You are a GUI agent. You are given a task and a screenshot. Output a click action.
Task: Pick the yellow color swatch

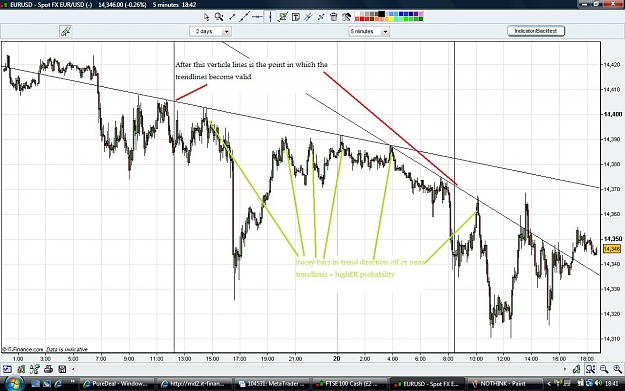pyautogui.click(x=391, y=19)
